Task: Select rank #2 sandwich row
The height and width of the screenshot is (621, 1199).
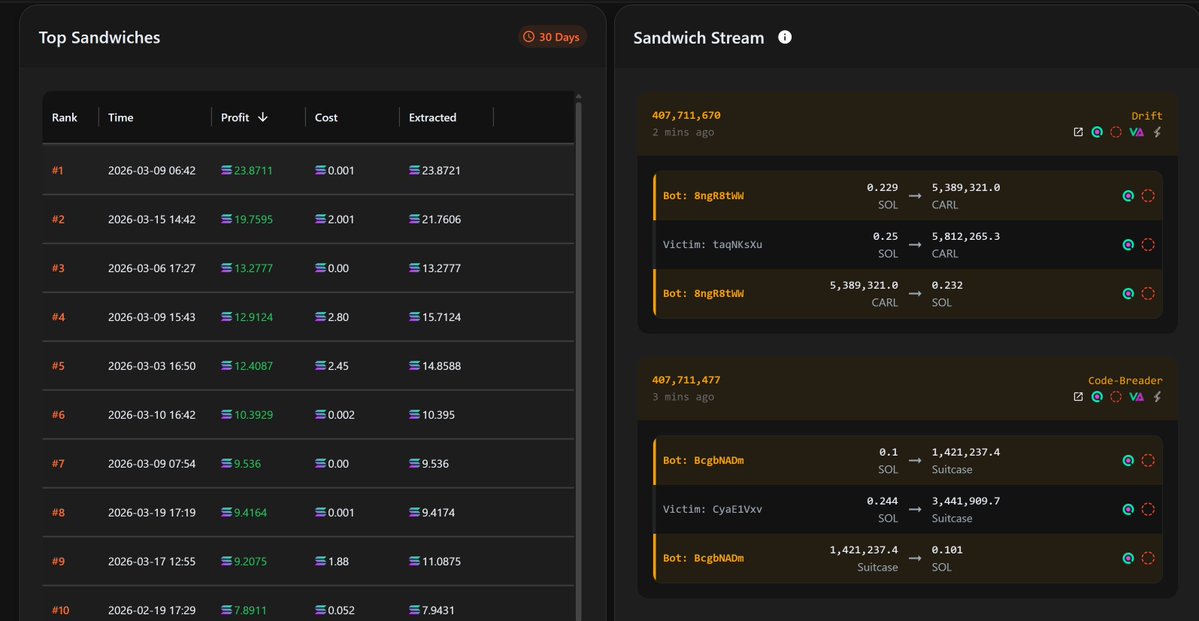Action: [x=308, y=219]
